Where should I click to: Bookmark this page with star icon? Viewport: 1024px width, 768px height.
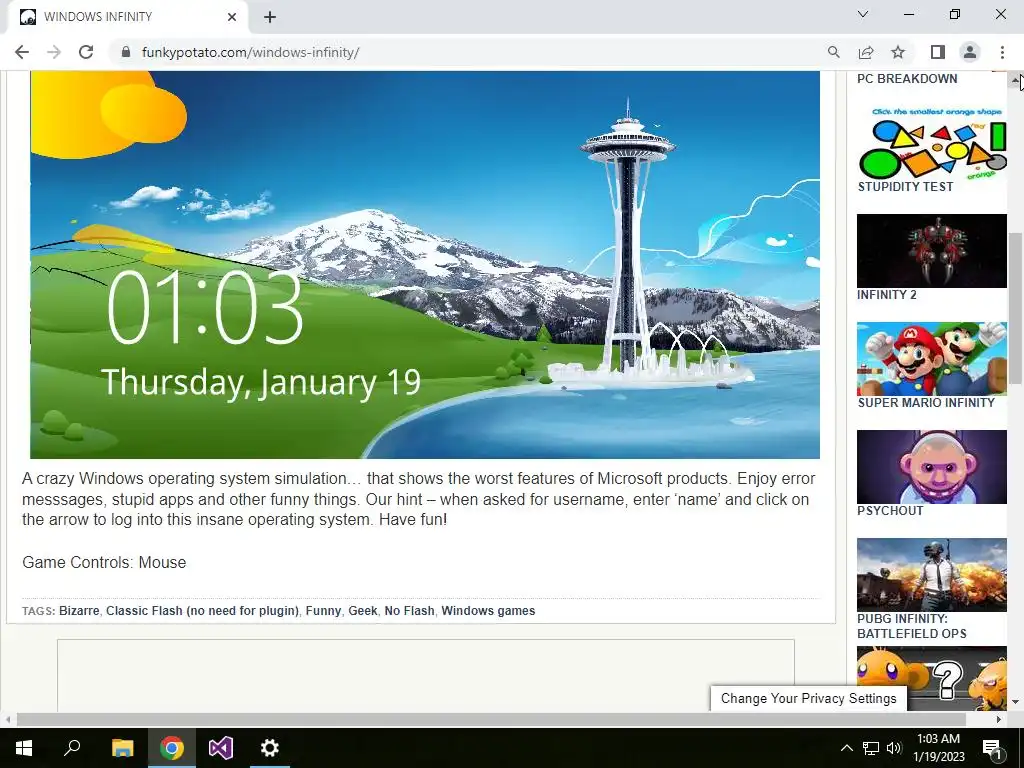click(898, 52)
